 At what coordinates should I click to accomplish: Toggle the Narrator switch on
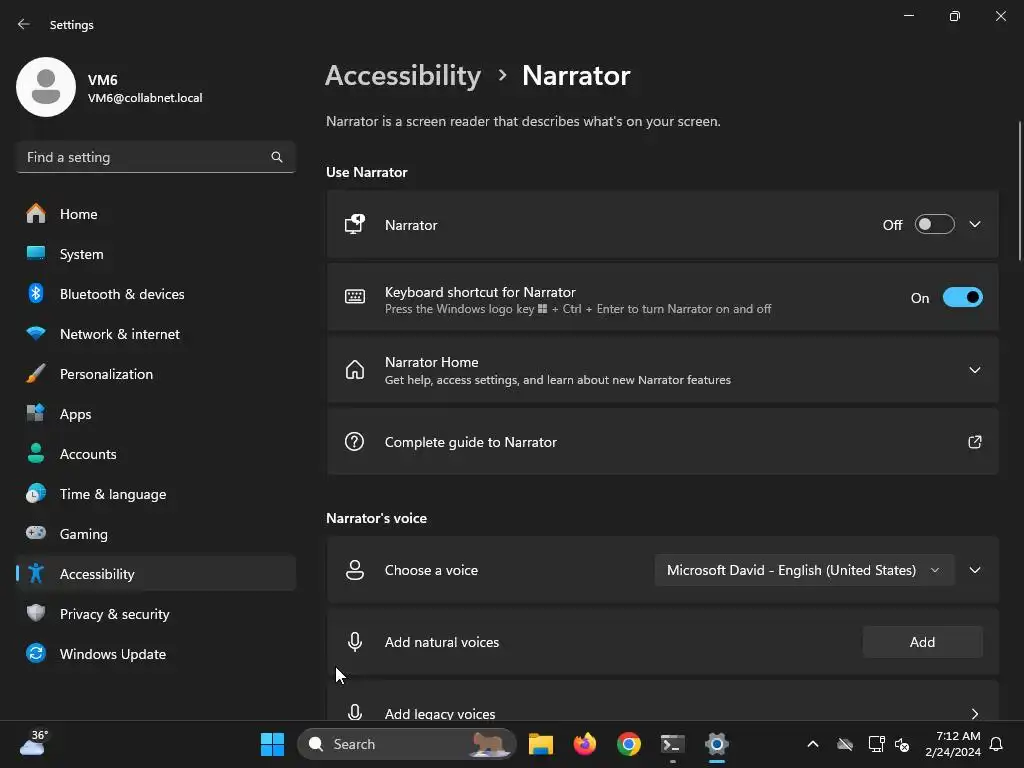935,225
